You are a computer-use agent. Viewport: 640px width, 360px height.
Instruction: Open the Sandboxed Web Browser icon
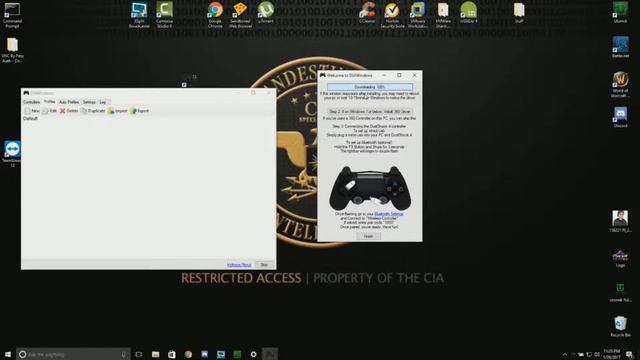click(x=240, y=15)
